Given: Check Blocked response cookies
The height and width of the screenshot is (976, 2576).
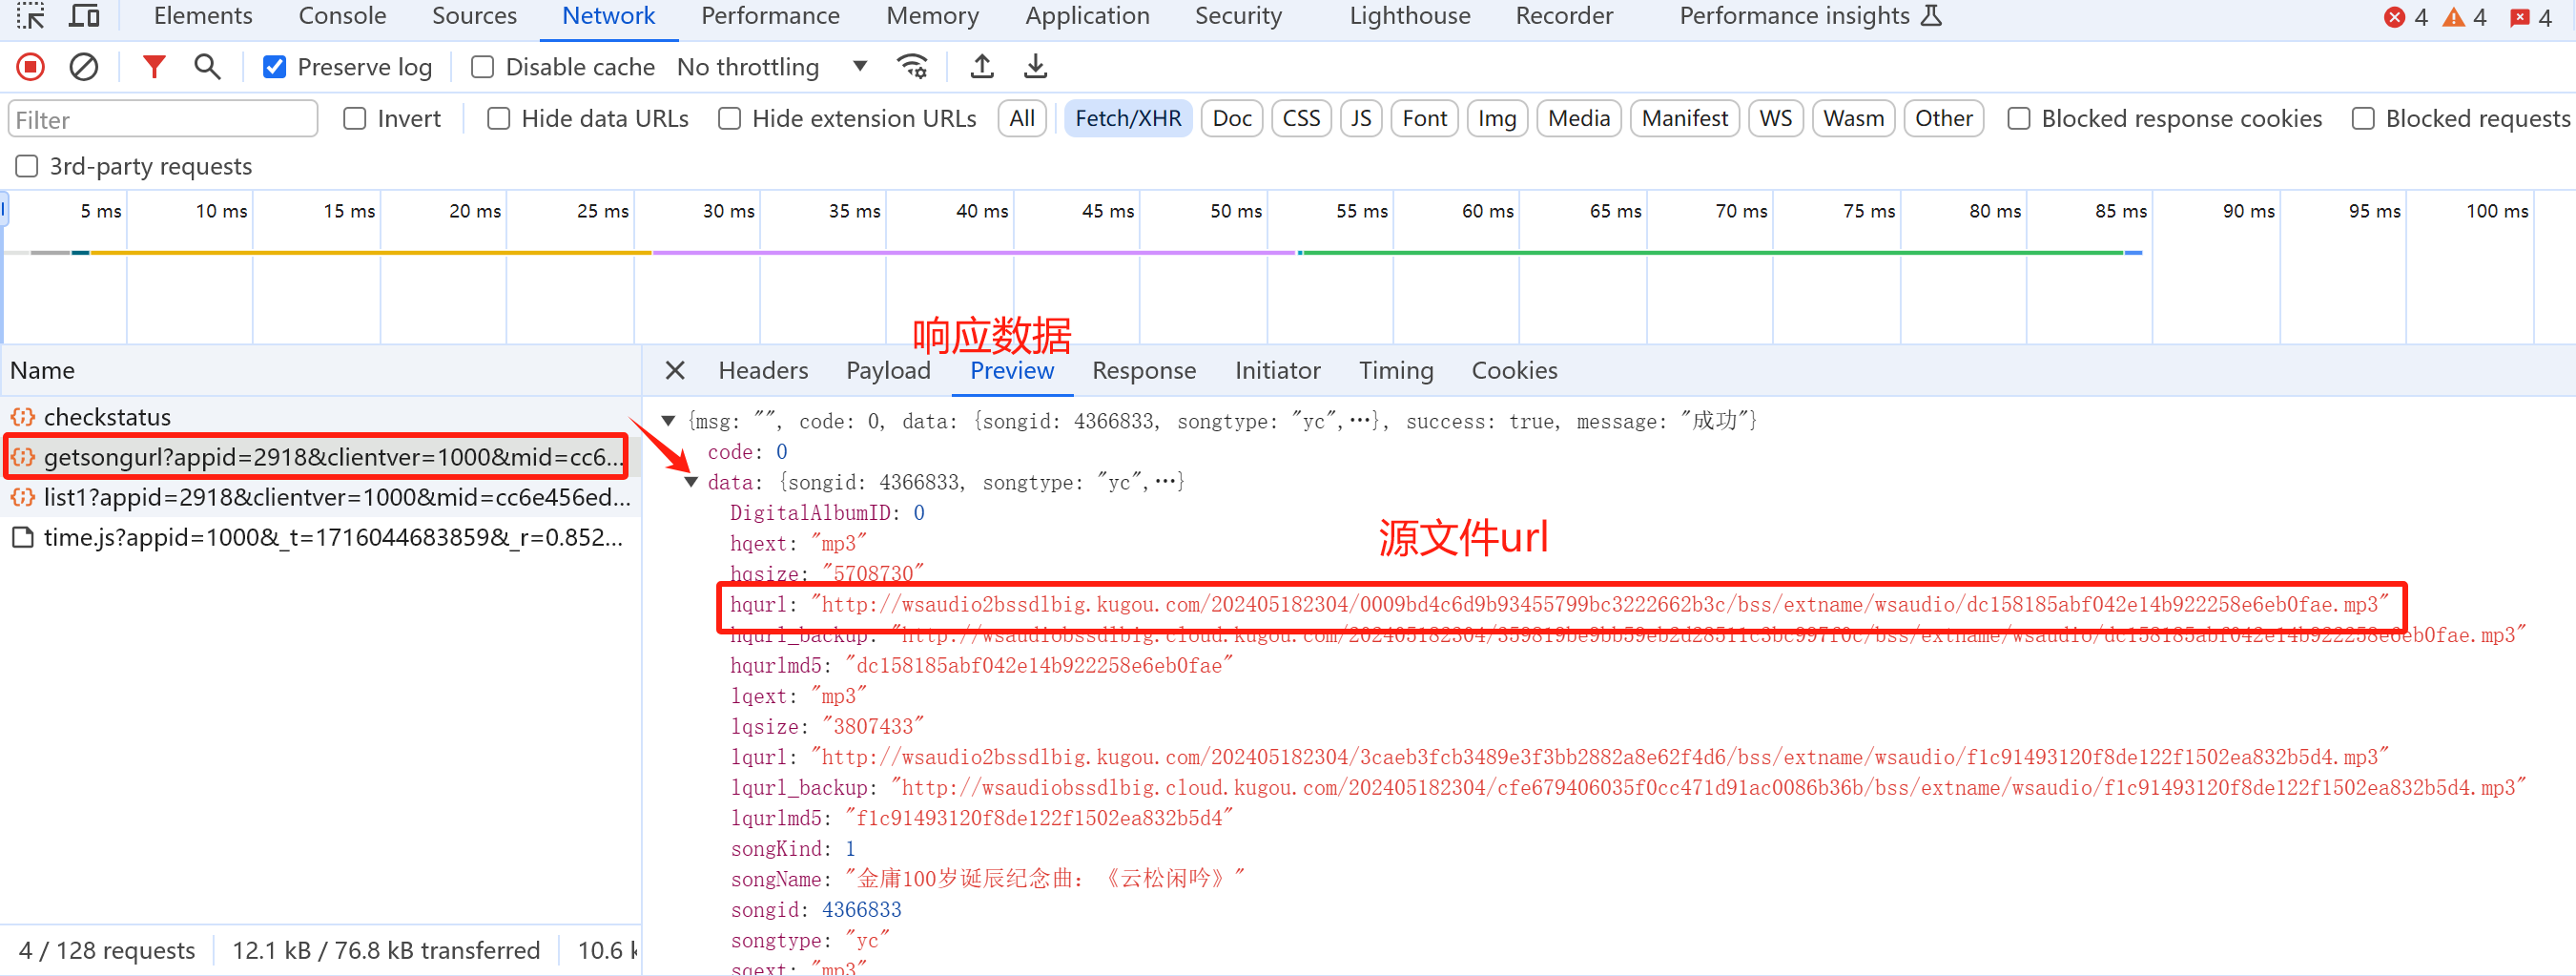Looking at the screenshot, I should pyautogui.click(x=2019, y=119).
